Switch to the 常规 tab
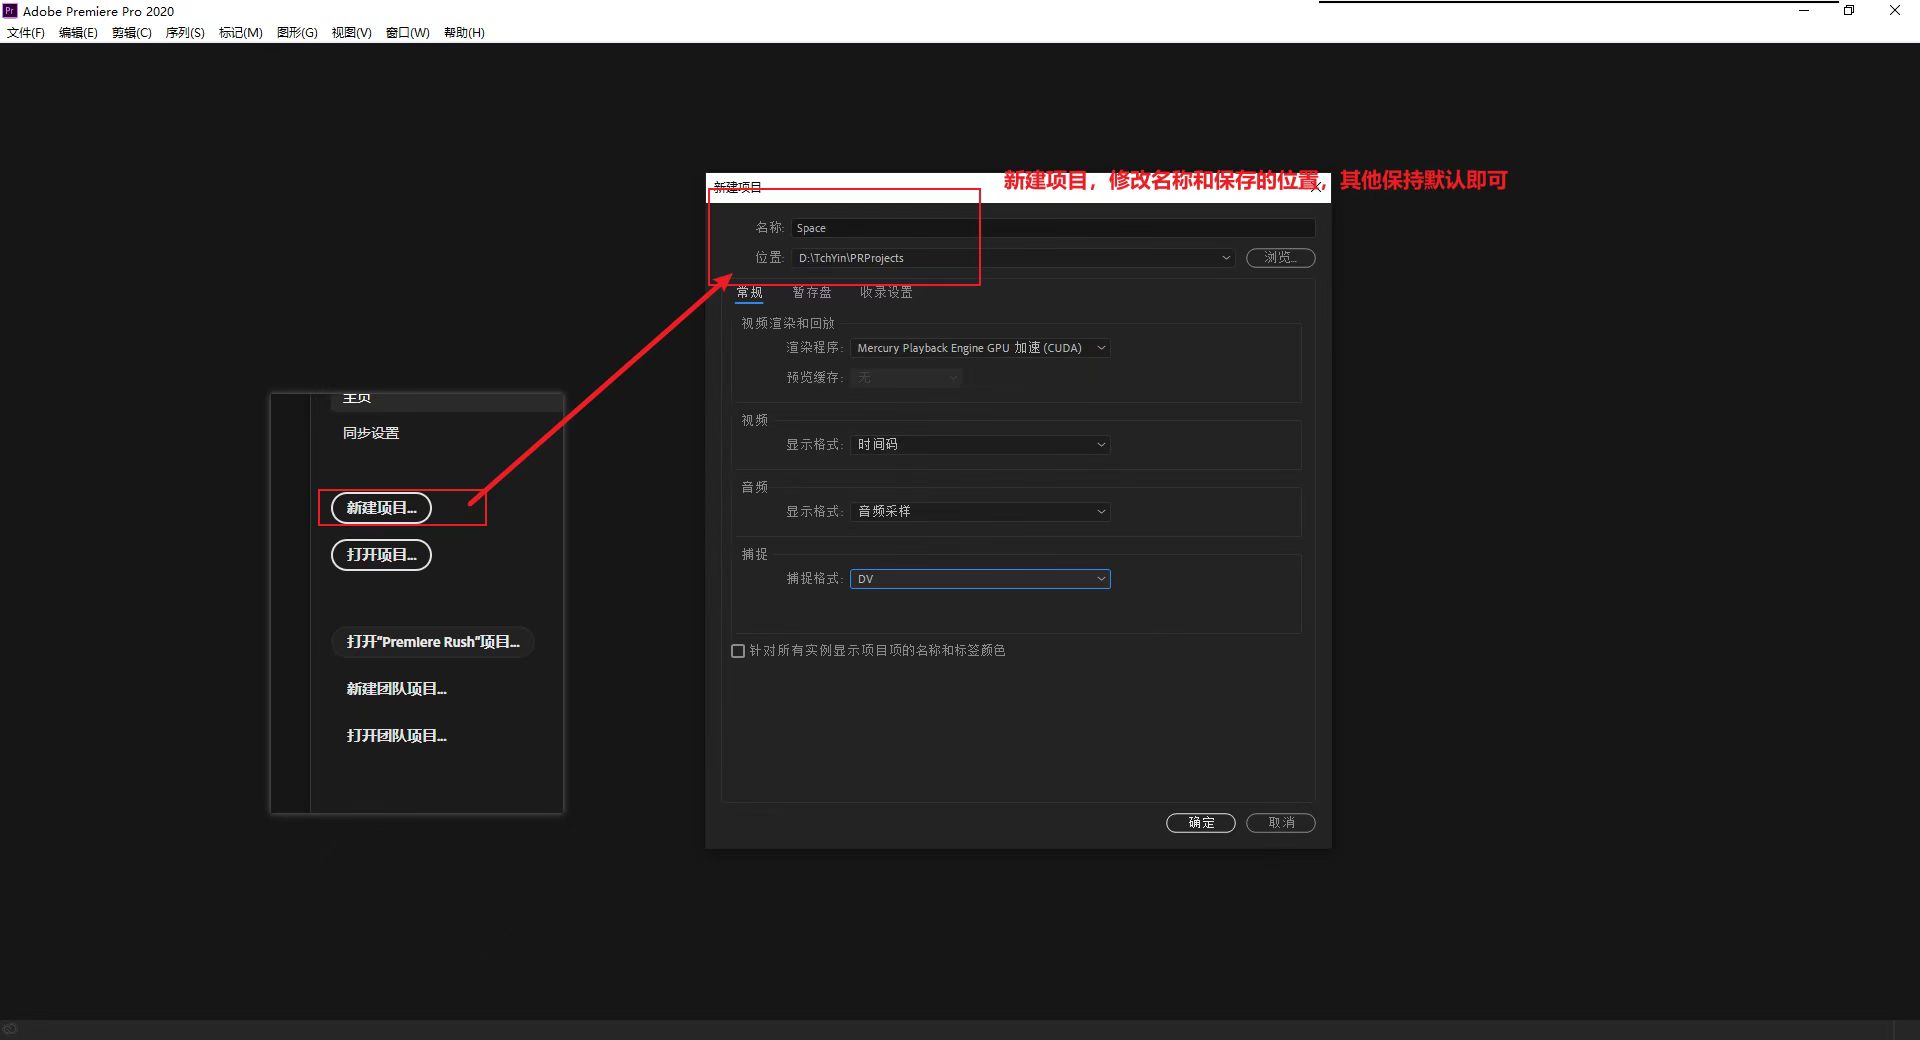 [x=749, y=292]
